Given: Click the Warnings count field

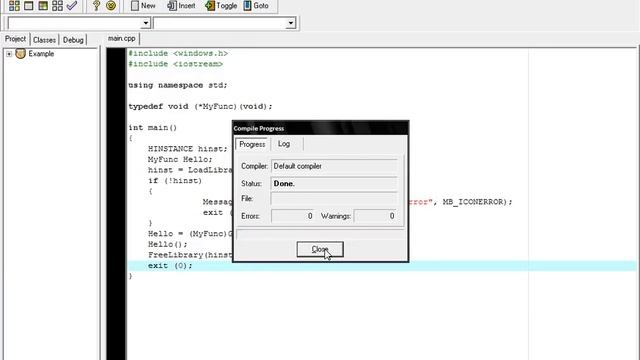Looking at the screenshot, I should 375,216.
